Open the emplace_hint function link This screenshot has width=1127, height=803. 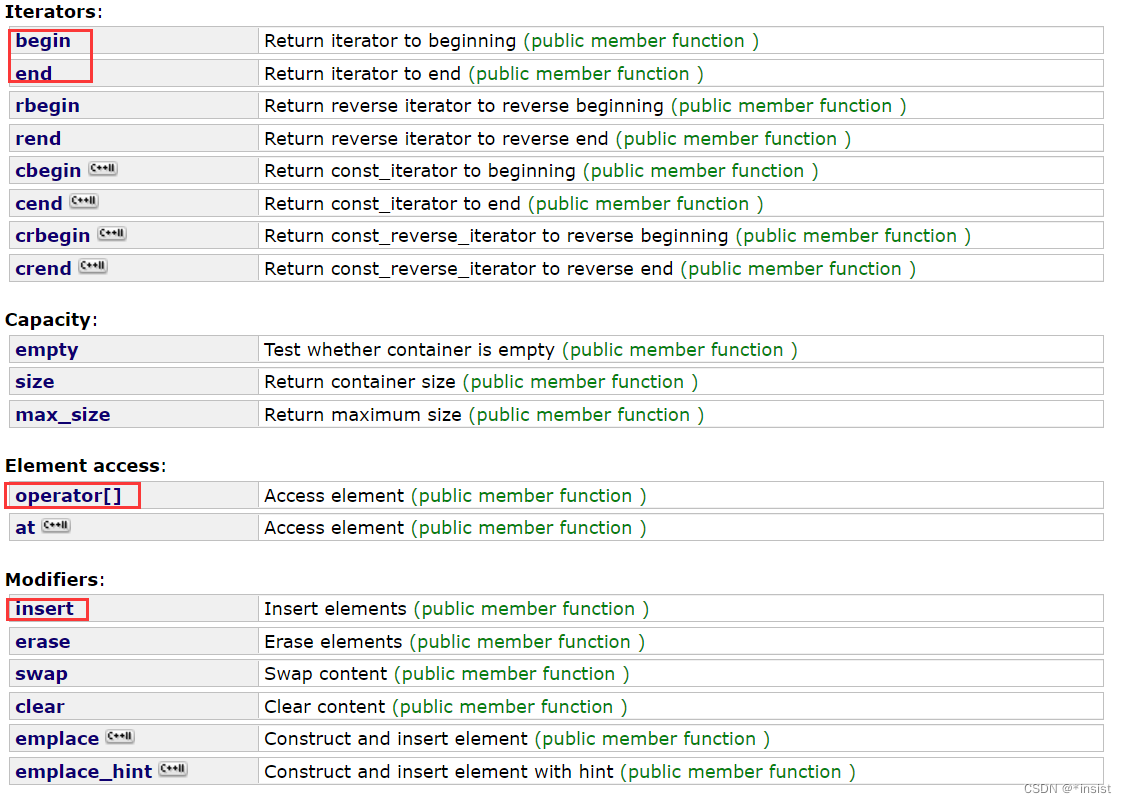[x=83, y=772]
